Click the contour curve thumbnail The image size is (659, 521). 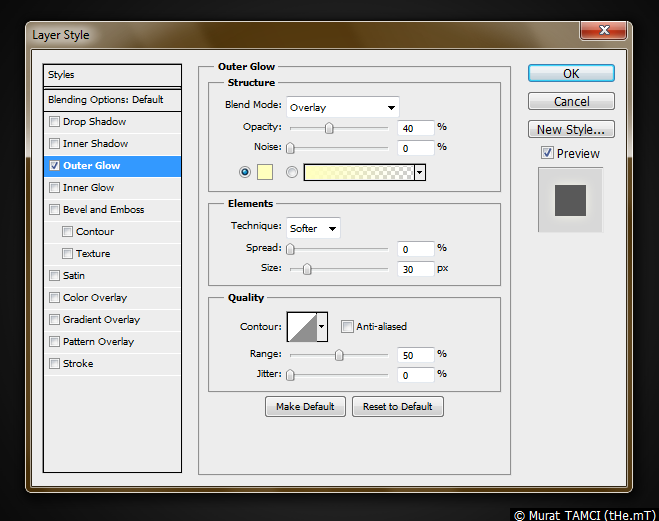point(301,326)
